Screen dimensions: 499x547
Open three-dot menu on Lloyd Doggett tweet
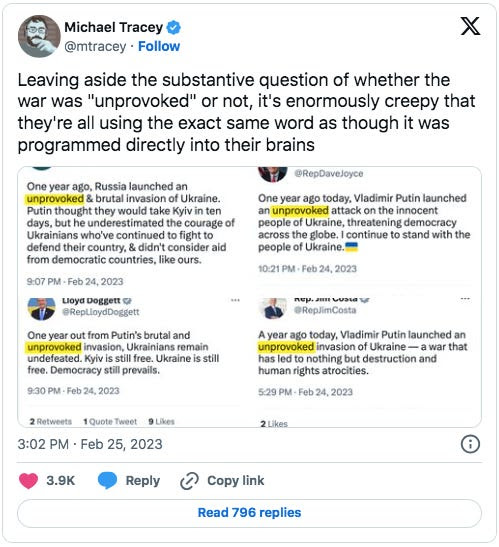click(235, 300)
